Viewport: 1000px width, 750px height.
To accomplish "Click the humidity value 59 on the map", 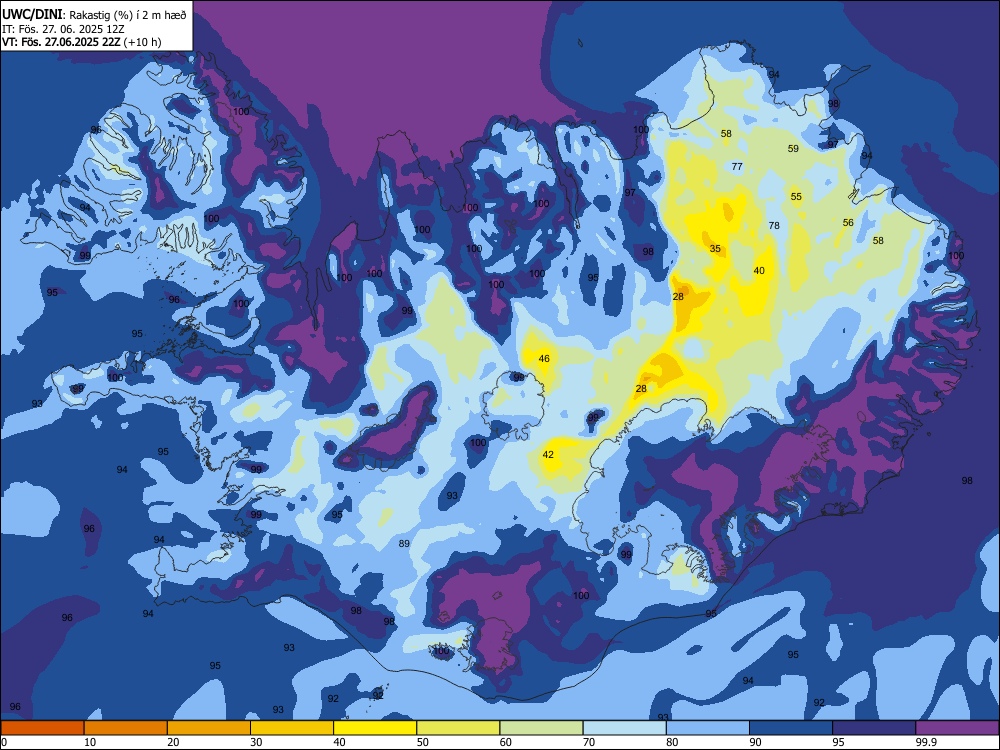I will click(793, 149).
